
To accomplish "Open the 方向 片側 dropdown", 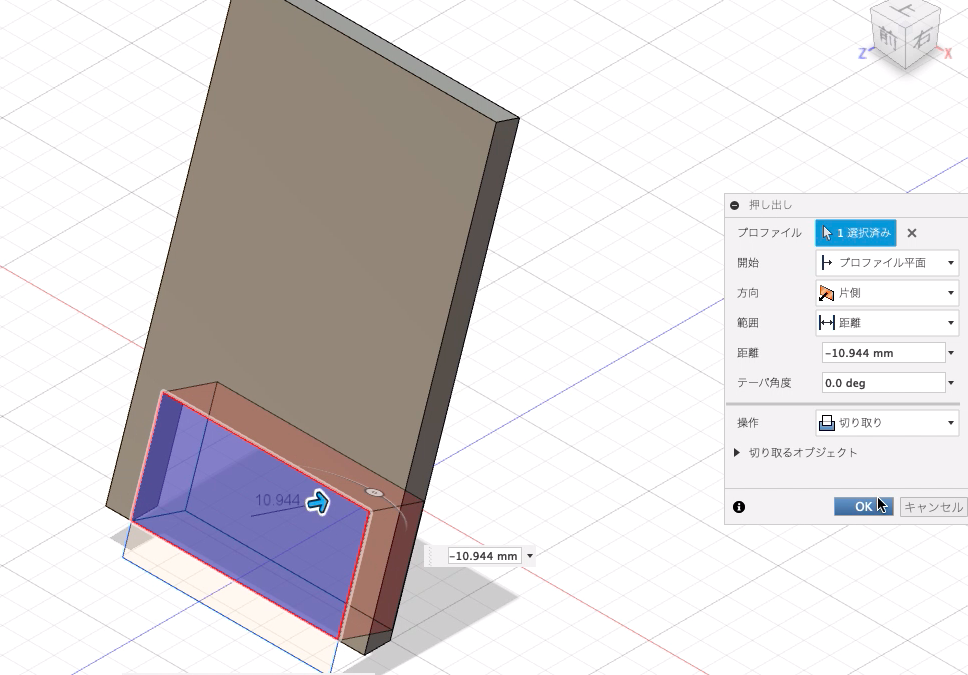I will click(x=887, y=293).
